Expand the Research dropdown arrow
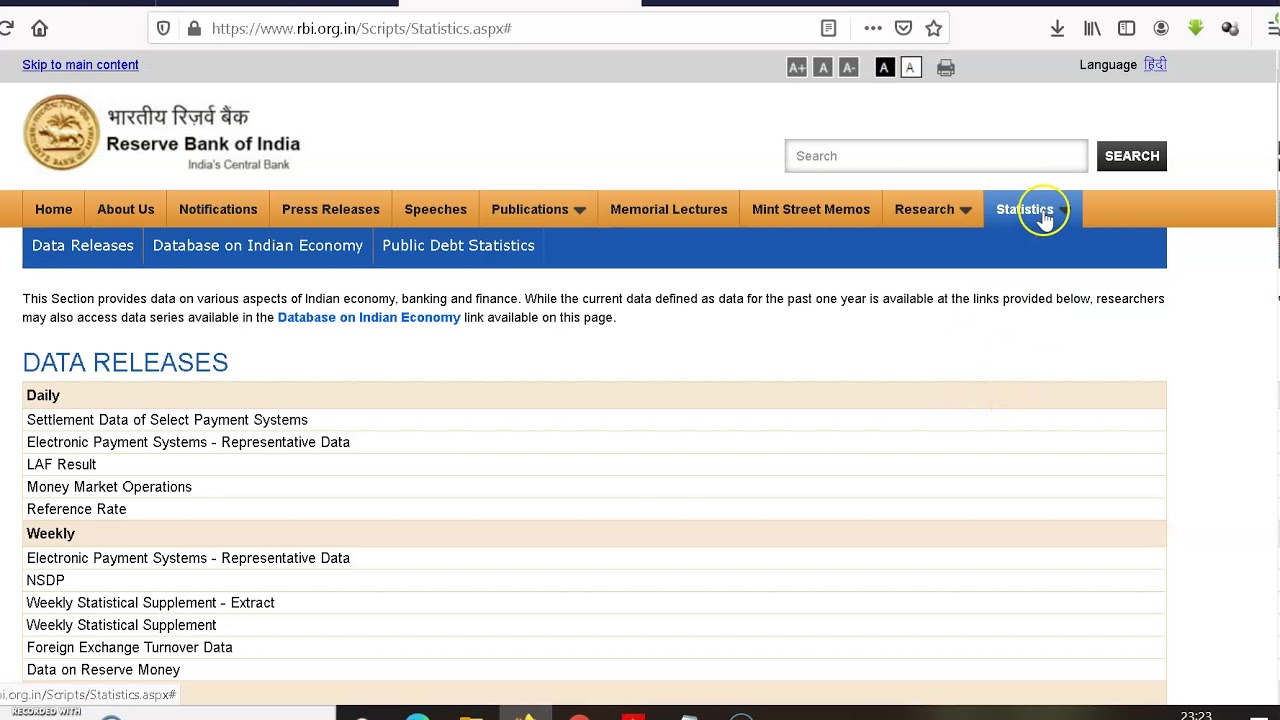This screenshot has height=720, width=1280. coord(965,210)
